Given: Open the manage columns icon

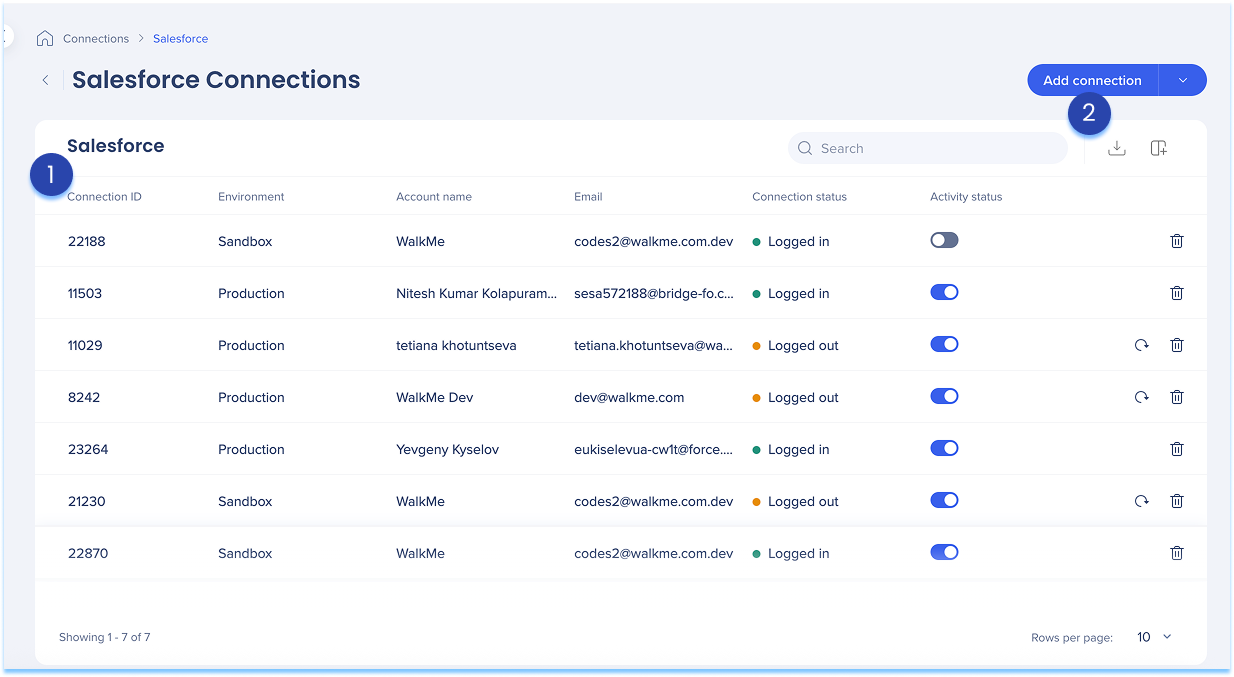Looking at the screenshot, I should point(1158,148).
